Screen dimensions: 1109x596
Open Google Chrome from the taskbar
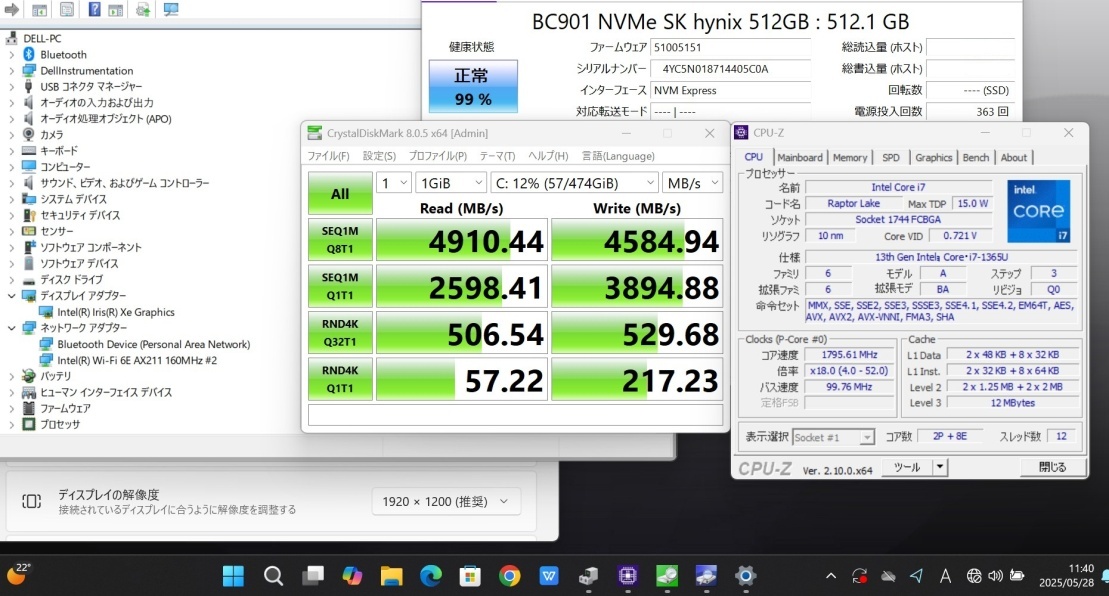tap(509, 575)
